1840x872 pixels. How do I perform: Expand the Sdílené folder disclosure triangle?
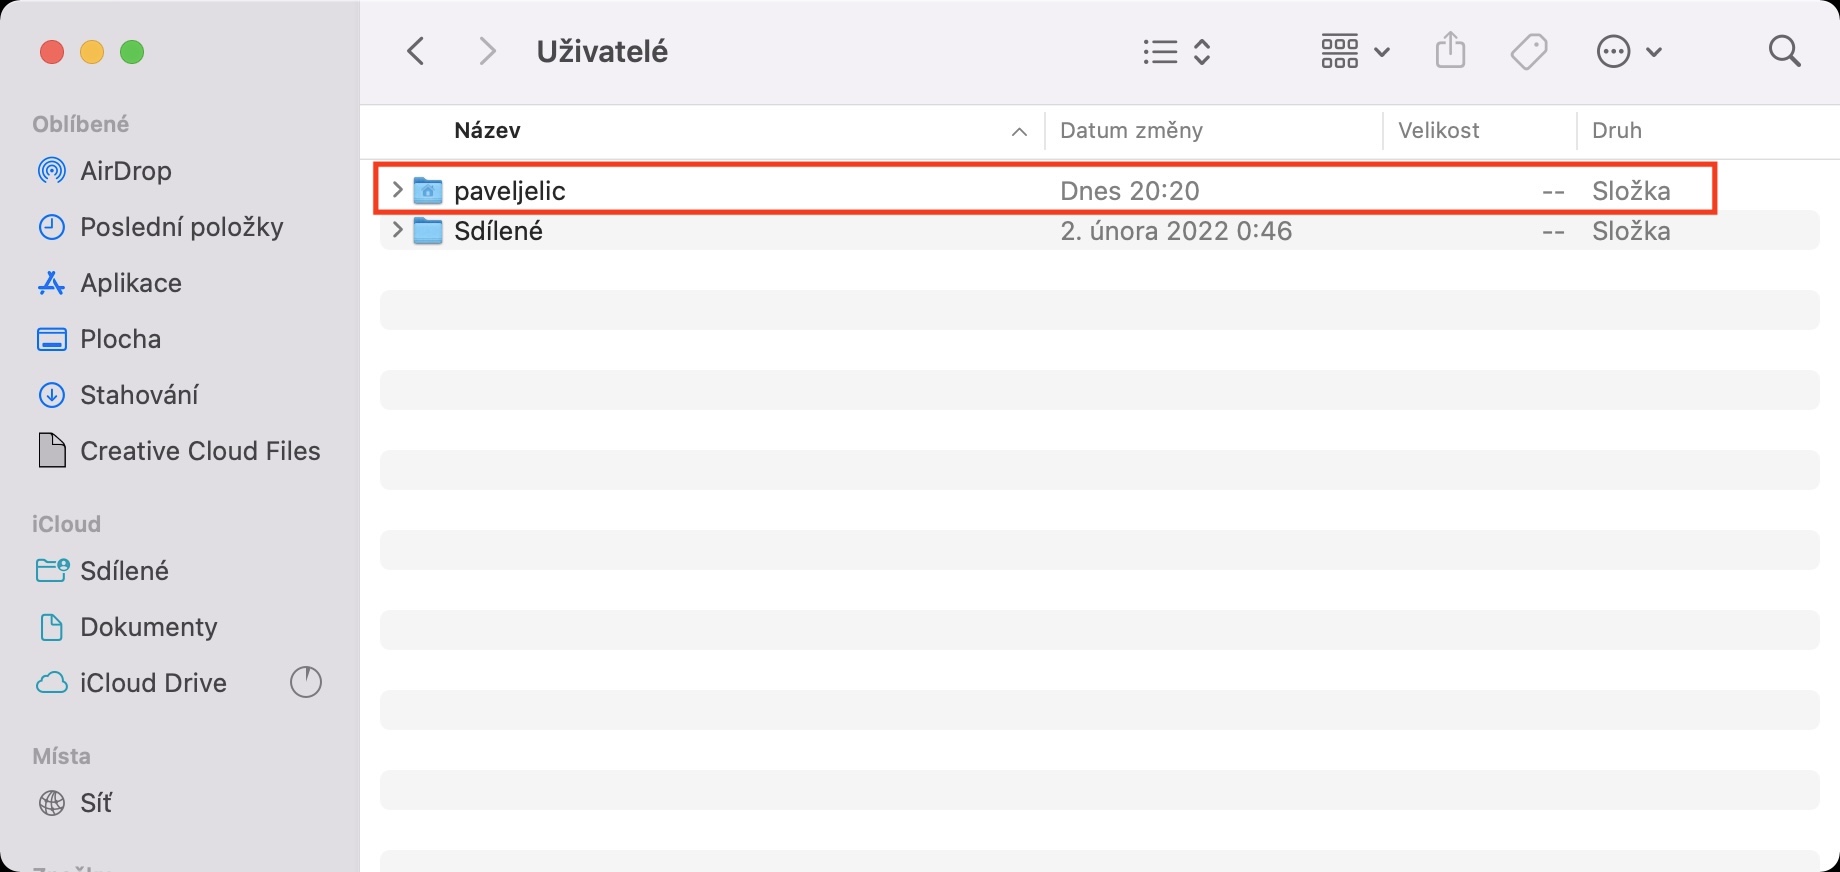pos(397,231)
